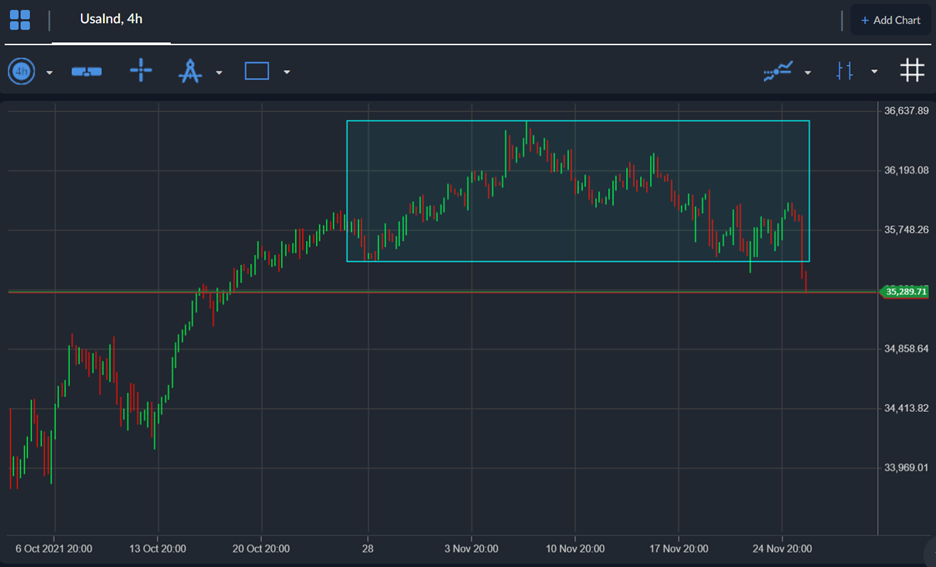Expand the timeframe dropdown arrow
The height and width of the screenshot is (567, 936).
[50, 73]
